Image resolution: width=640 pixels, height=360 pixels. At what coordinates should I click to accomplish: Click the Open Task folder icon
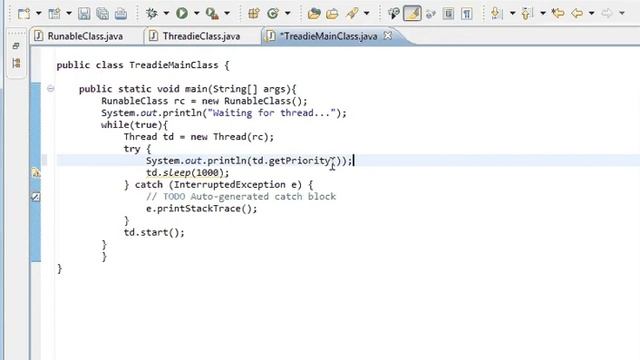[x=332, y=13]
